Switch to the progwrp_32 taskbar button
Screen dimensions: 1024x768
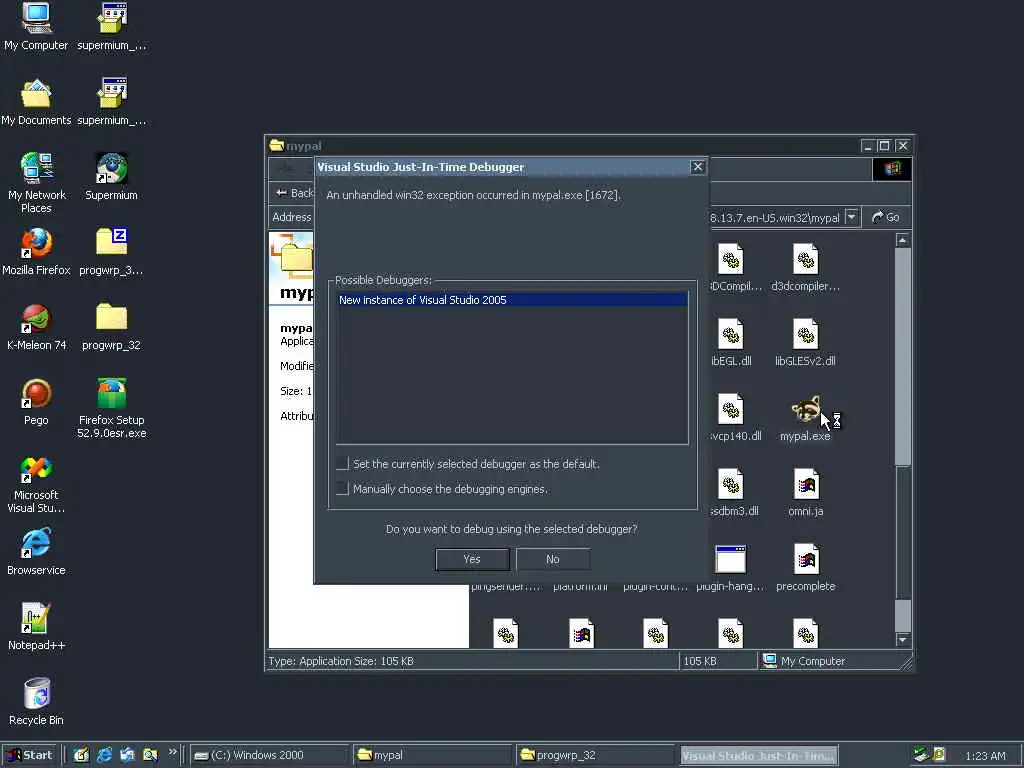pyautogui.click(x=595, y=755)
